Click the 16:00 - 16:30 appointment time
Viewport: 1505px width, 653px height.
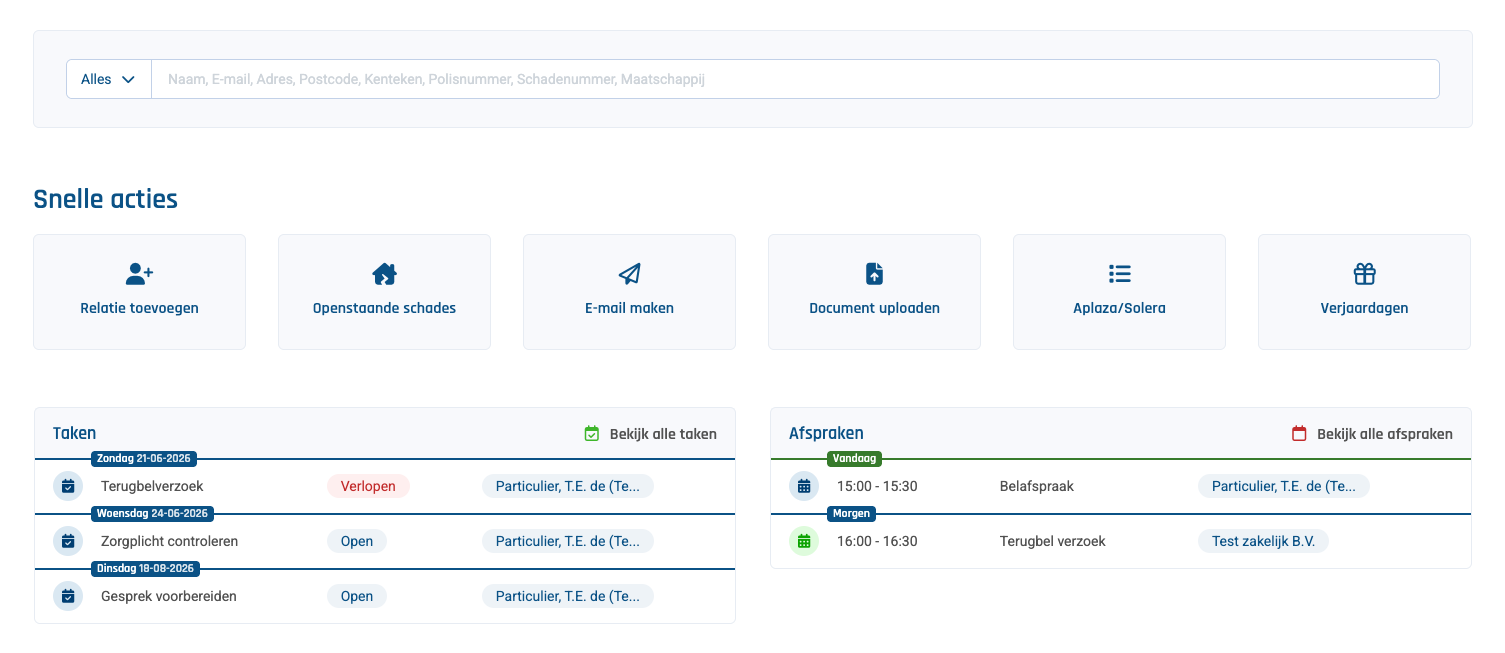point(877,541)
